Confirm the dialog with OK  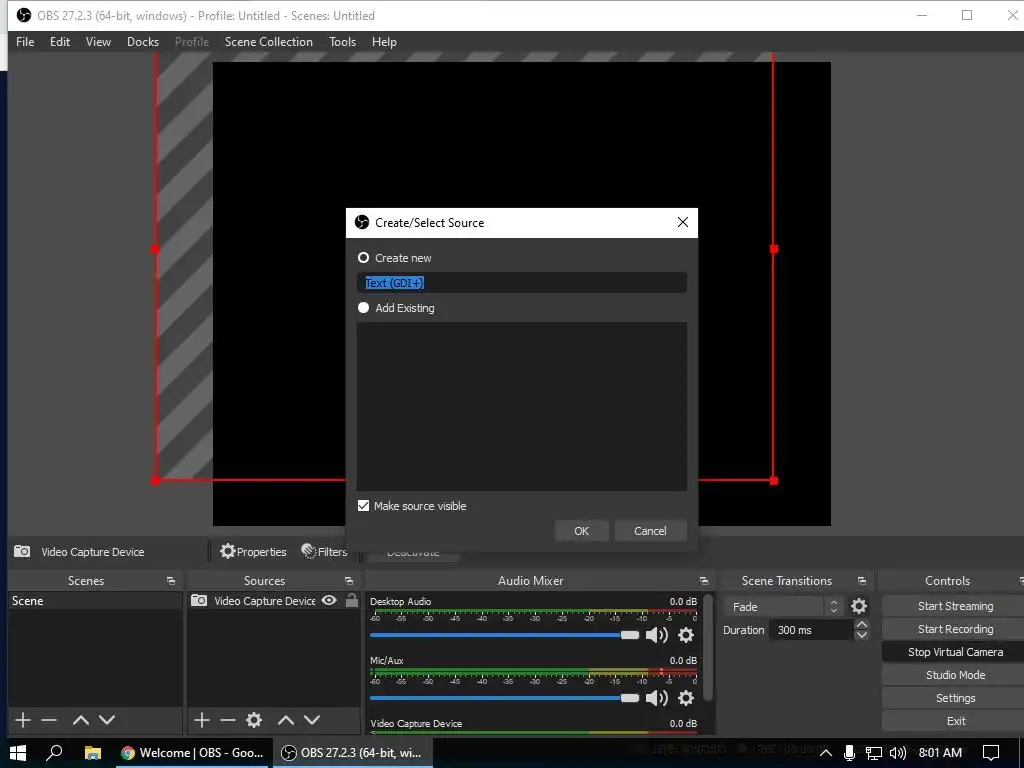click(x=581, y=531)
